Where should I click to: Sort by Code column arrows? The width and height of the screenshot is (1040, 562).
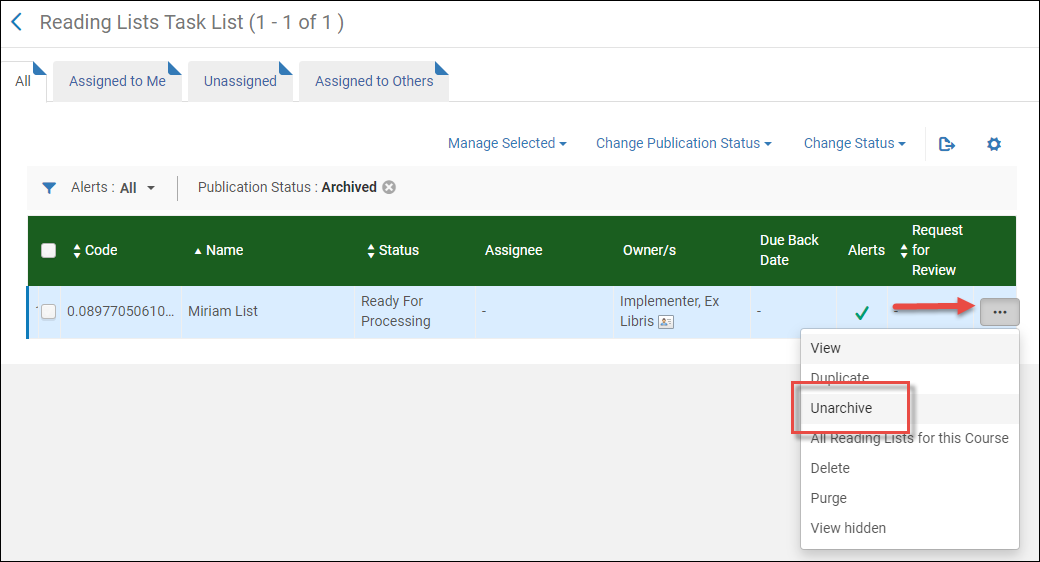[77, 251]
